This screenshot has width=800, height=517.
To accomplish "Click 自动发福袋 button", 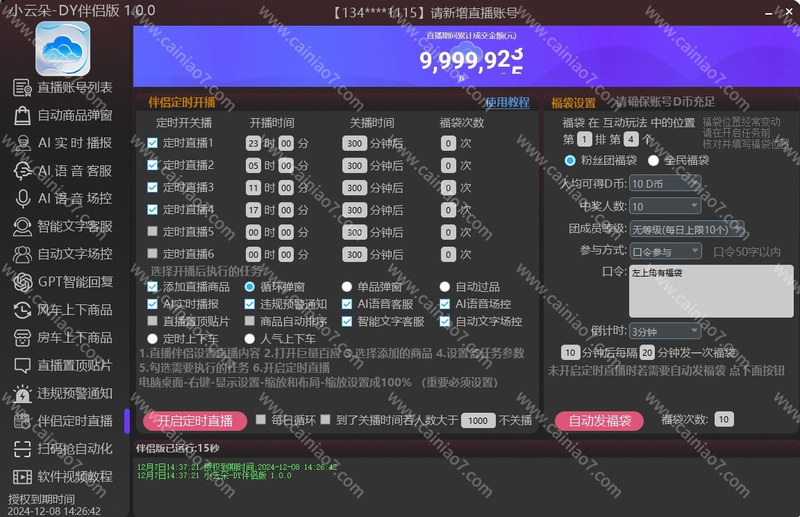I will click(599, 421).
